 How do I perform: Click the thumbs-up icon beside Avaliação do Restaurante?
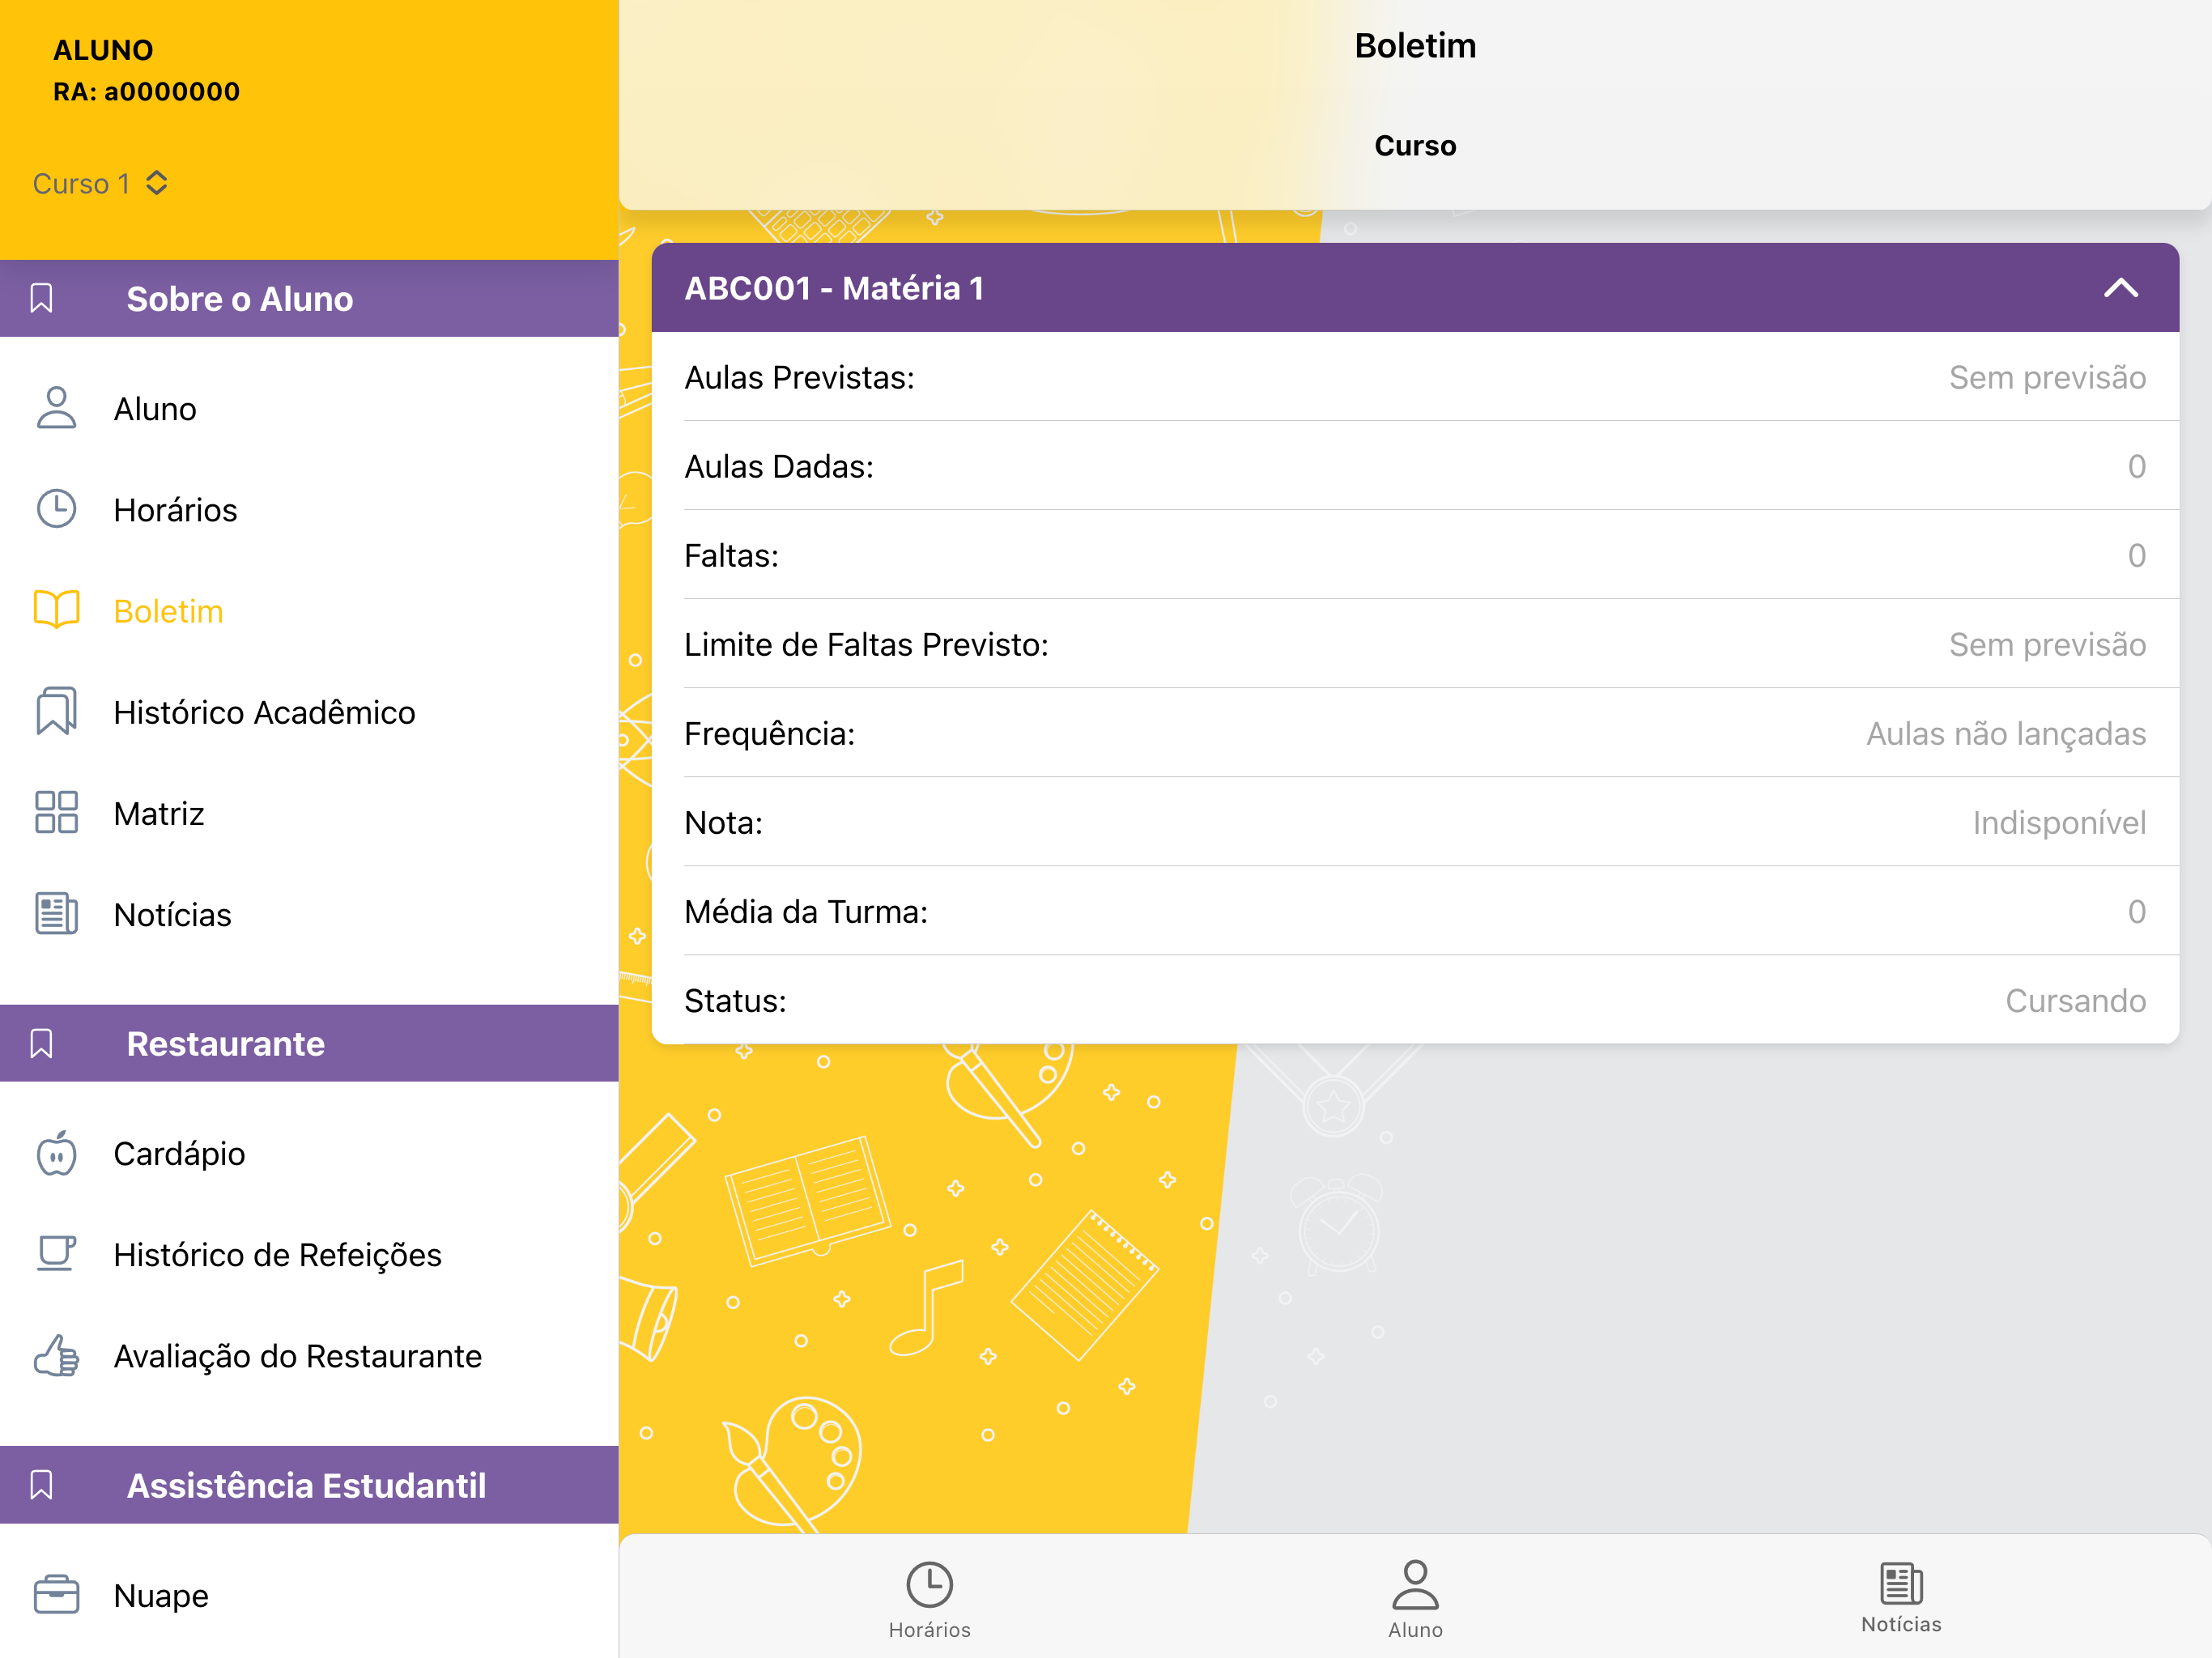click(x=56, y=1356)
